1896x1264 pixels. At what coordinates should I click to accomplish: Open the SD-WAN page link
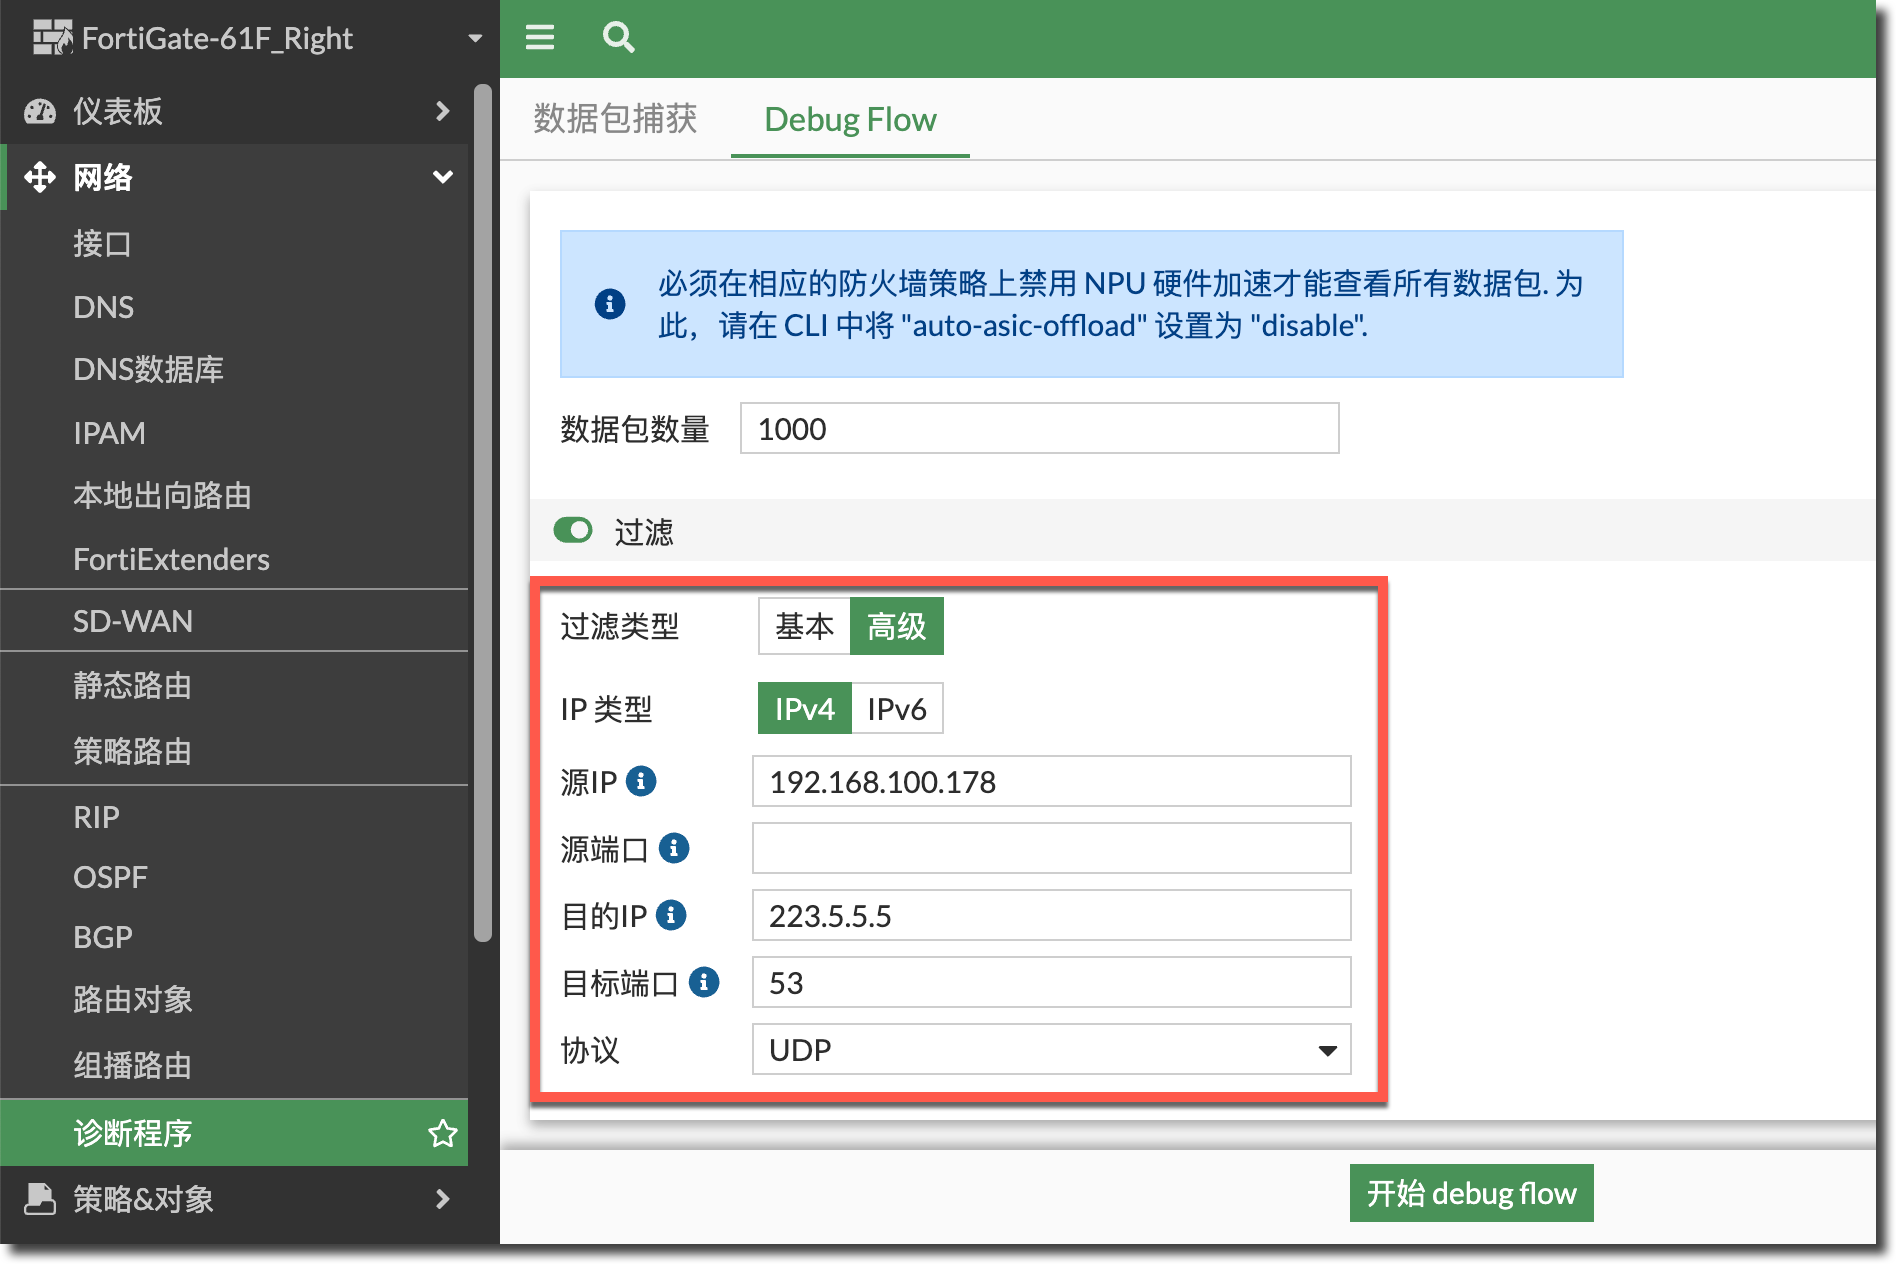(x=133, y=621)
